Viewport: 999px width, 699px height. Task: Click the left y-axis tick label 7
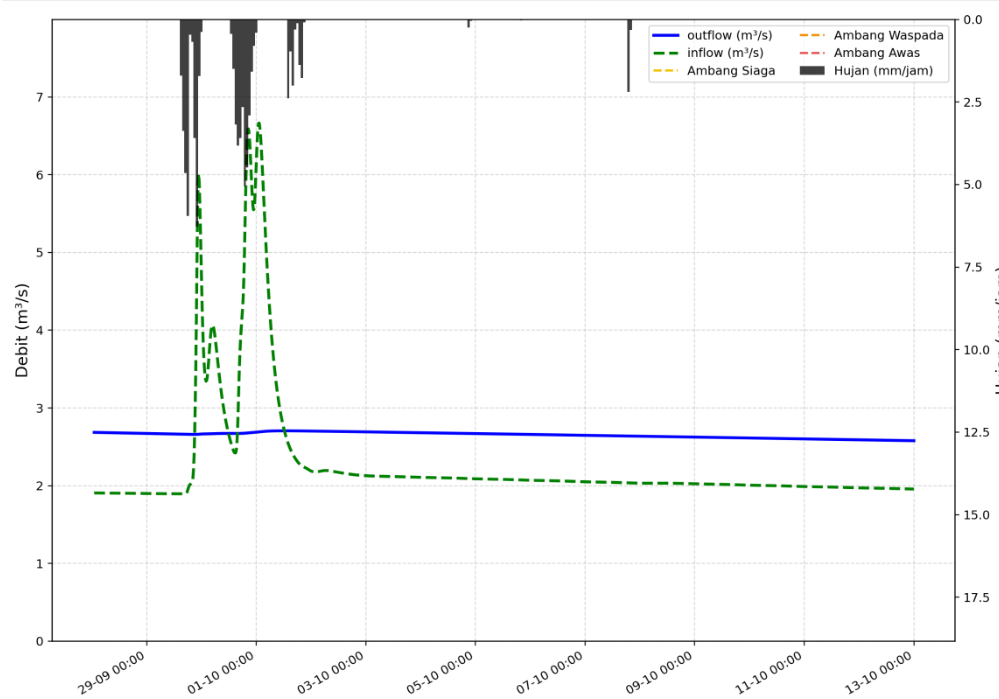(39, 97)
